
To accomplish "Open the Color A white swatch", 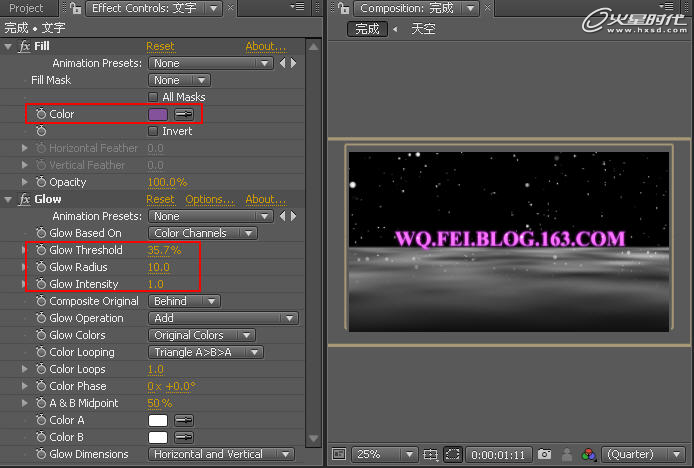I will coord(158,420).
